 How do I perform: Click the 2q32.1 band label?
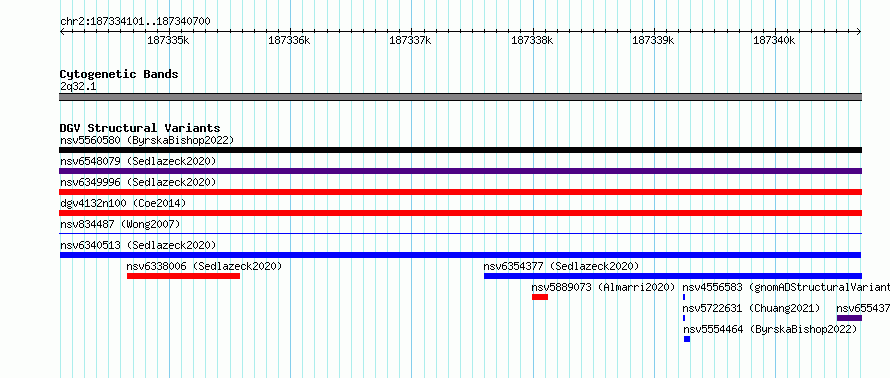[x=77, y=86]
